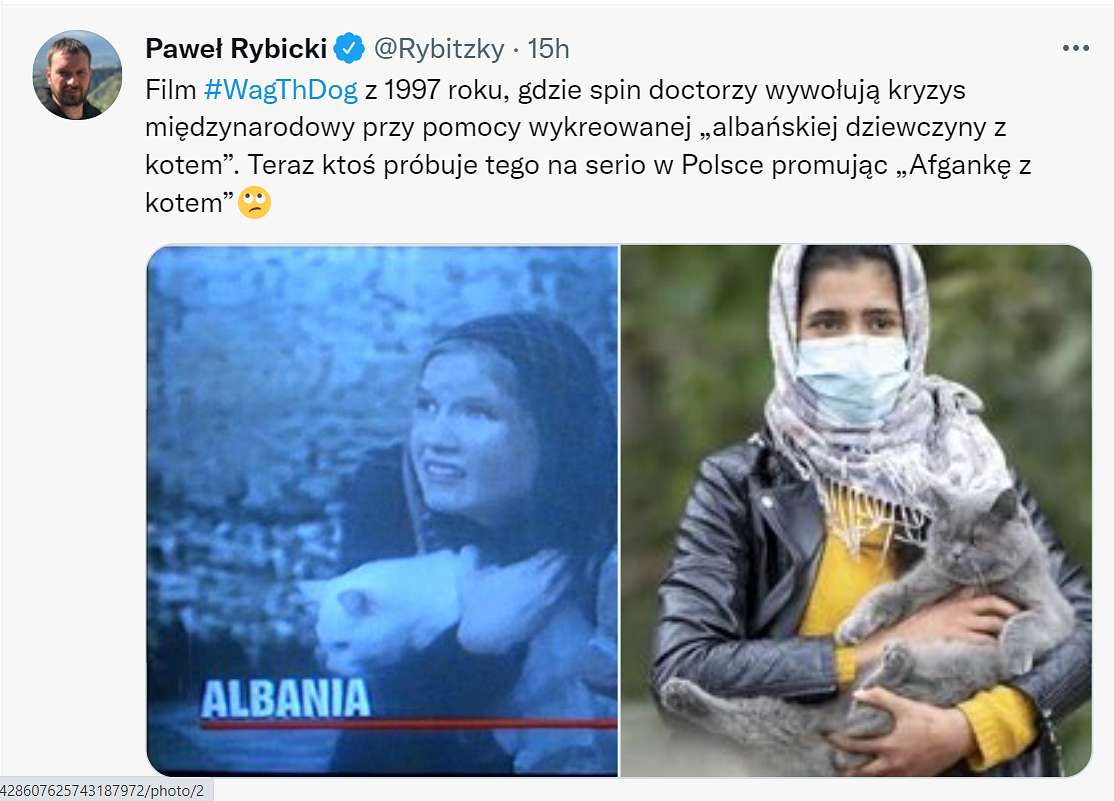Image resolution: width=1114 pixels, height=801 pixels.
Task: Visit the @Rybitzky handle profile
Action: tap(439, 48)
